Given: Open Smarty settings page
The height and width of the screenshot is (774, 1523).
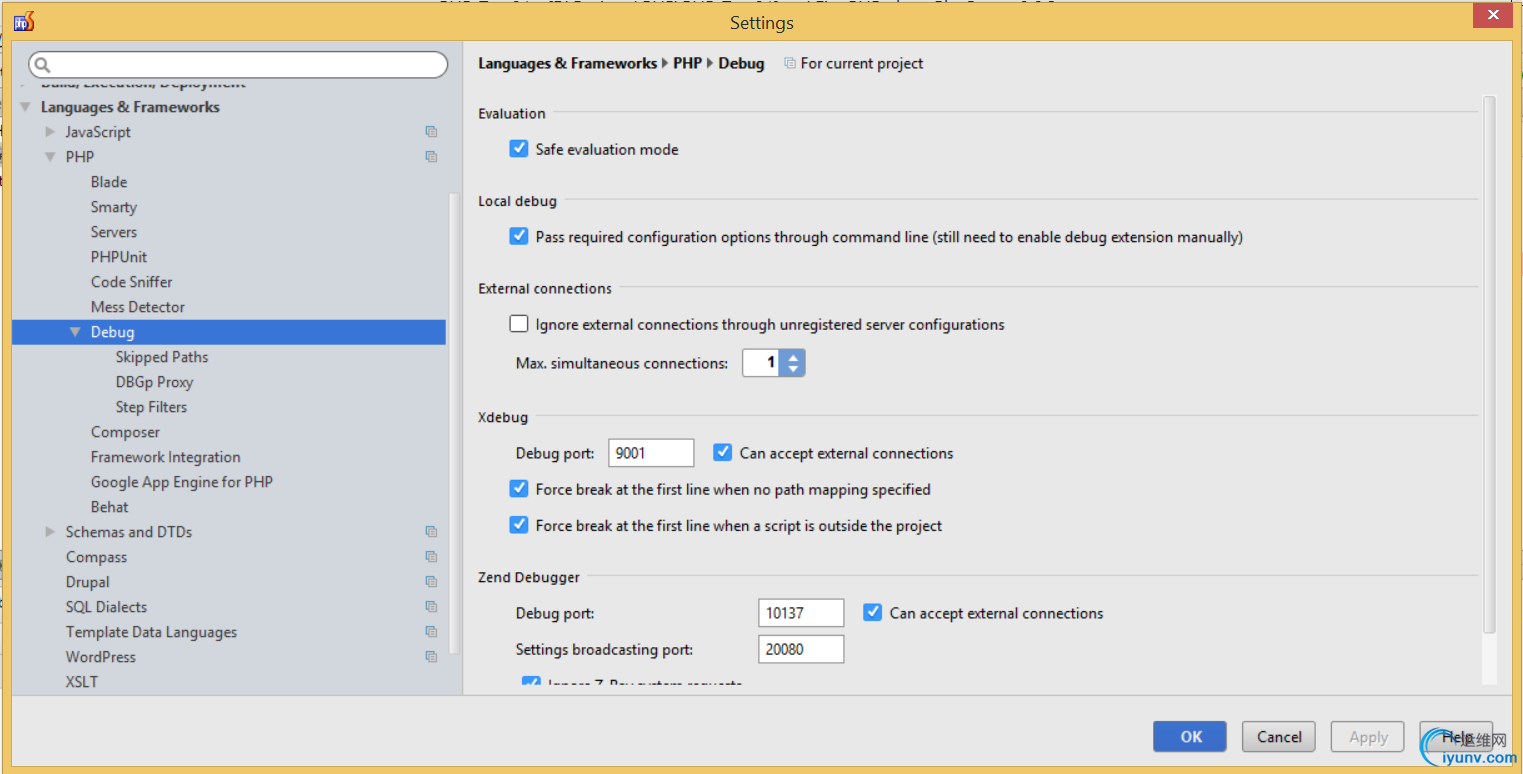Looking at the screenshot, I should 114,207.
